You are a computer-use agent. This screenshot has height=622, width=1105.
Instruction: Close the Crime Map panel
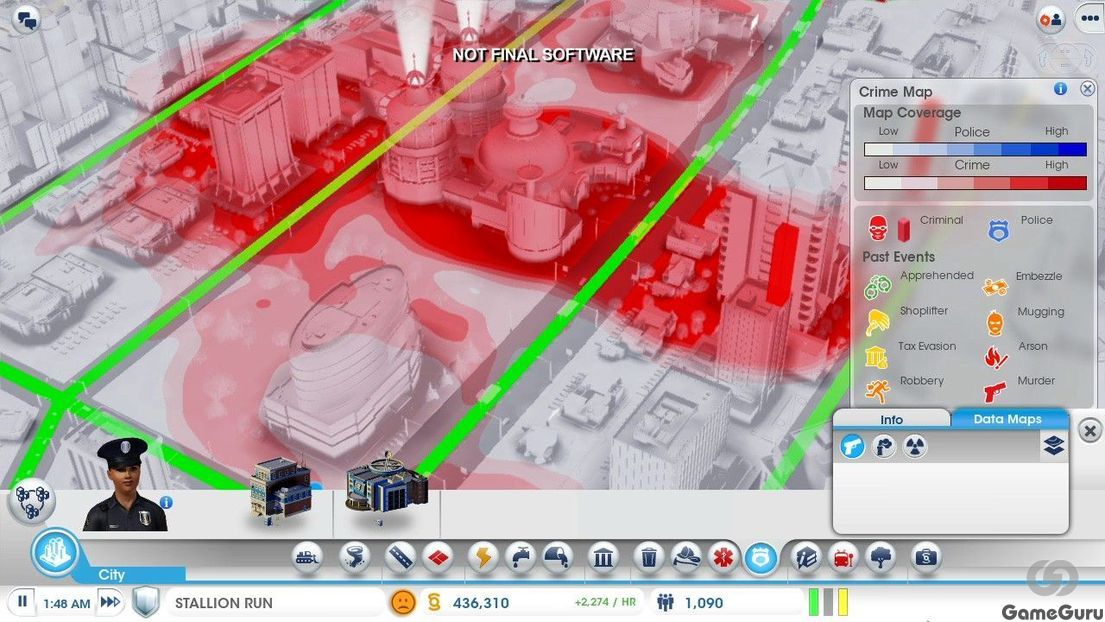tap(1087, 88)
